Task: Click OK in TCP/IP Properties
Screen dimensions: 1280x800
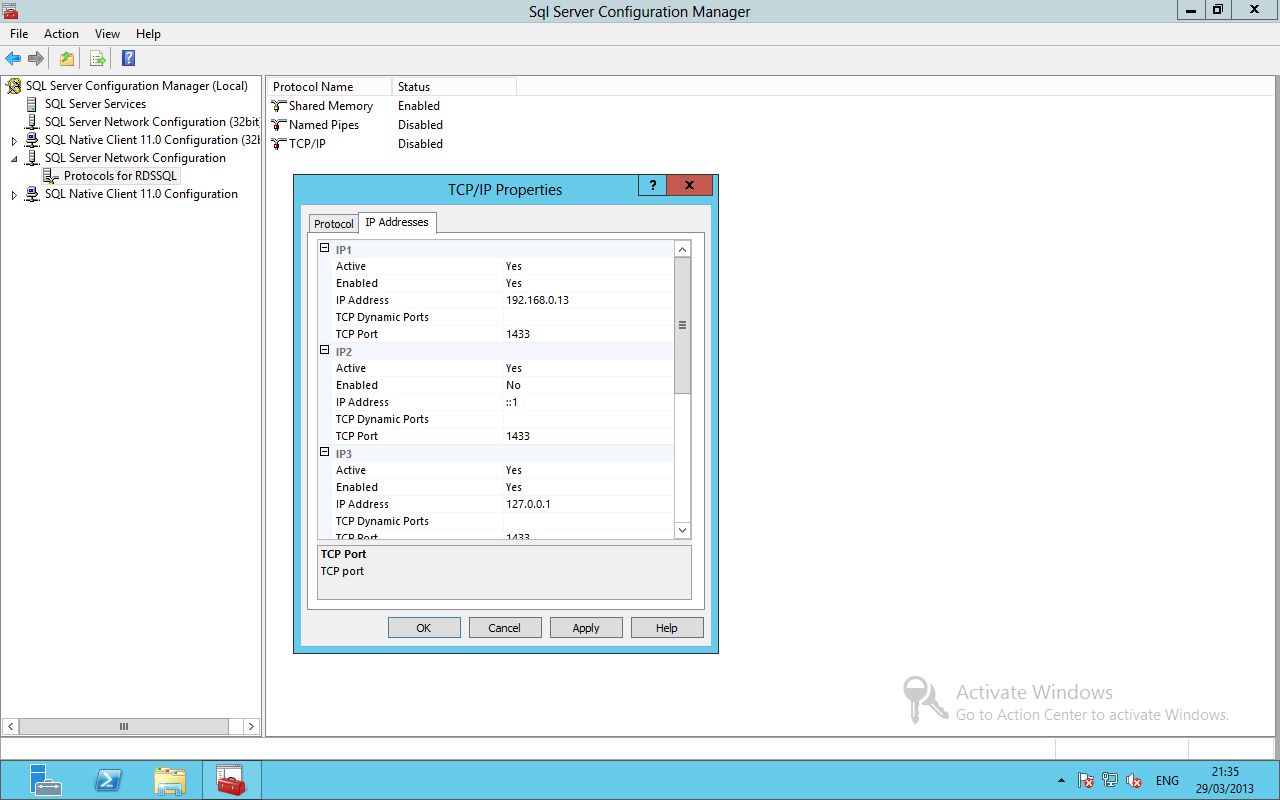Action: [x=424, y=628]
